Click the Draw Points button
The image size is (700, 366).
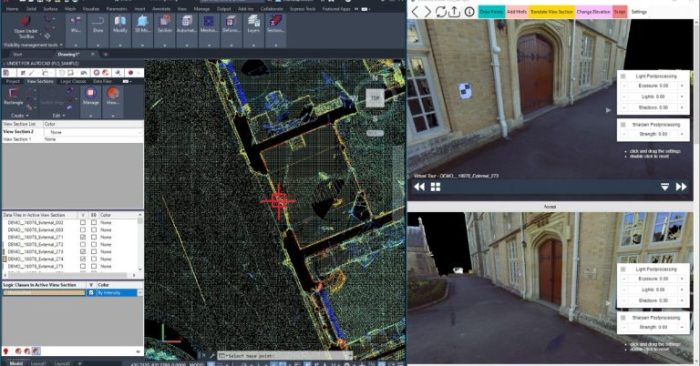tap(492, 12)
